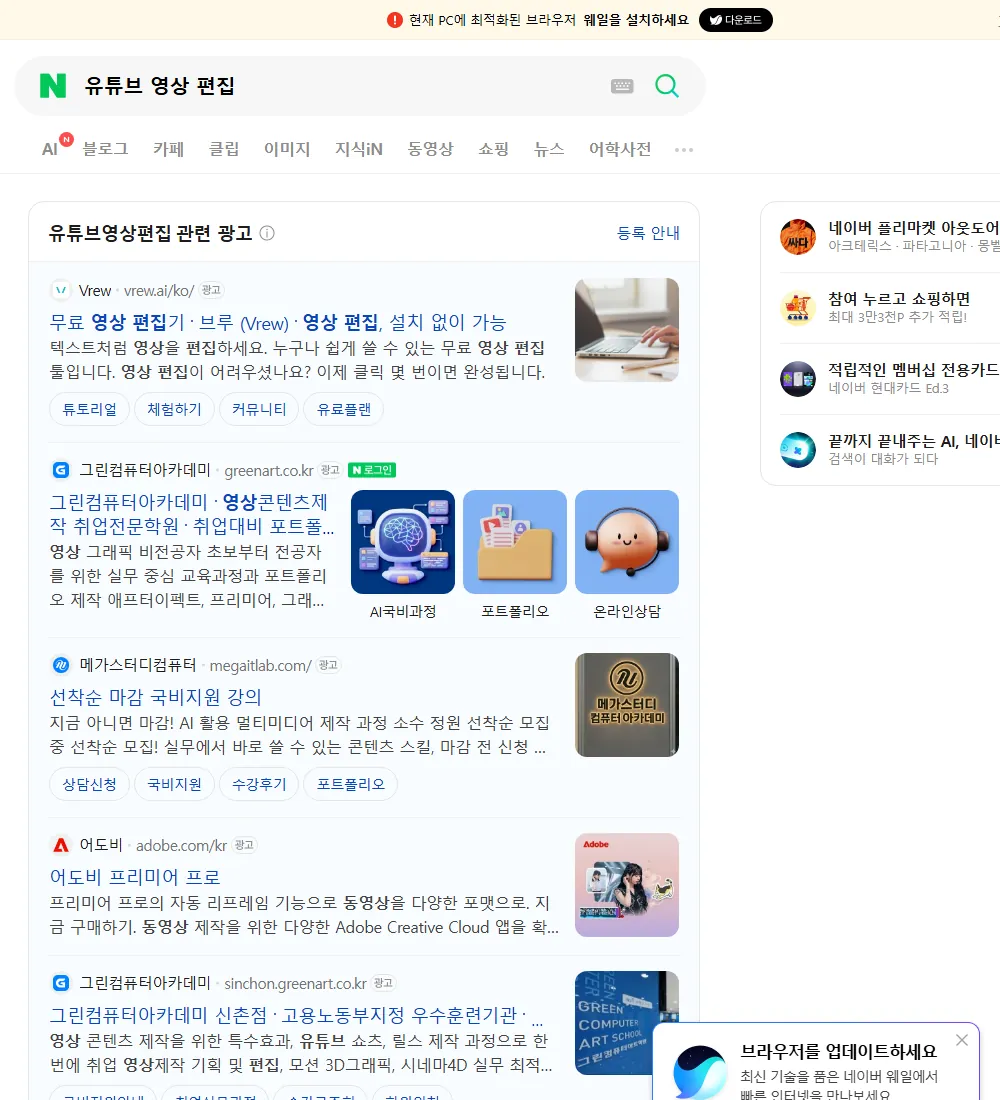Open the on-screen keyboard icon
The width and height of the screenshot is (1000, 1100).
coord(622,86)
